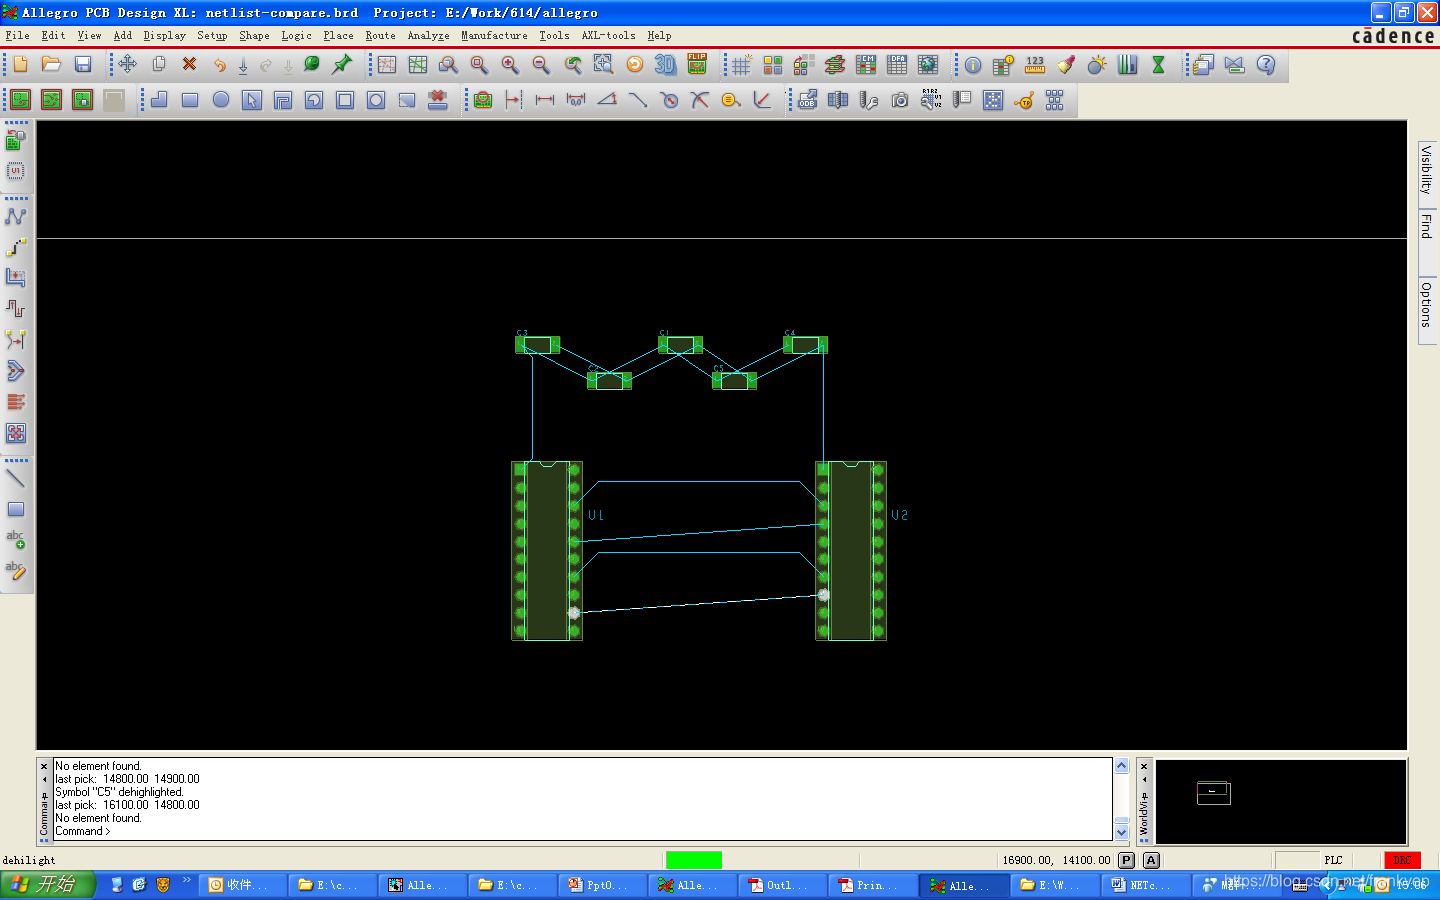Click the camera snapshot icon
The height and width of the screenshot is (900, 1440).
tap(900, 100)
